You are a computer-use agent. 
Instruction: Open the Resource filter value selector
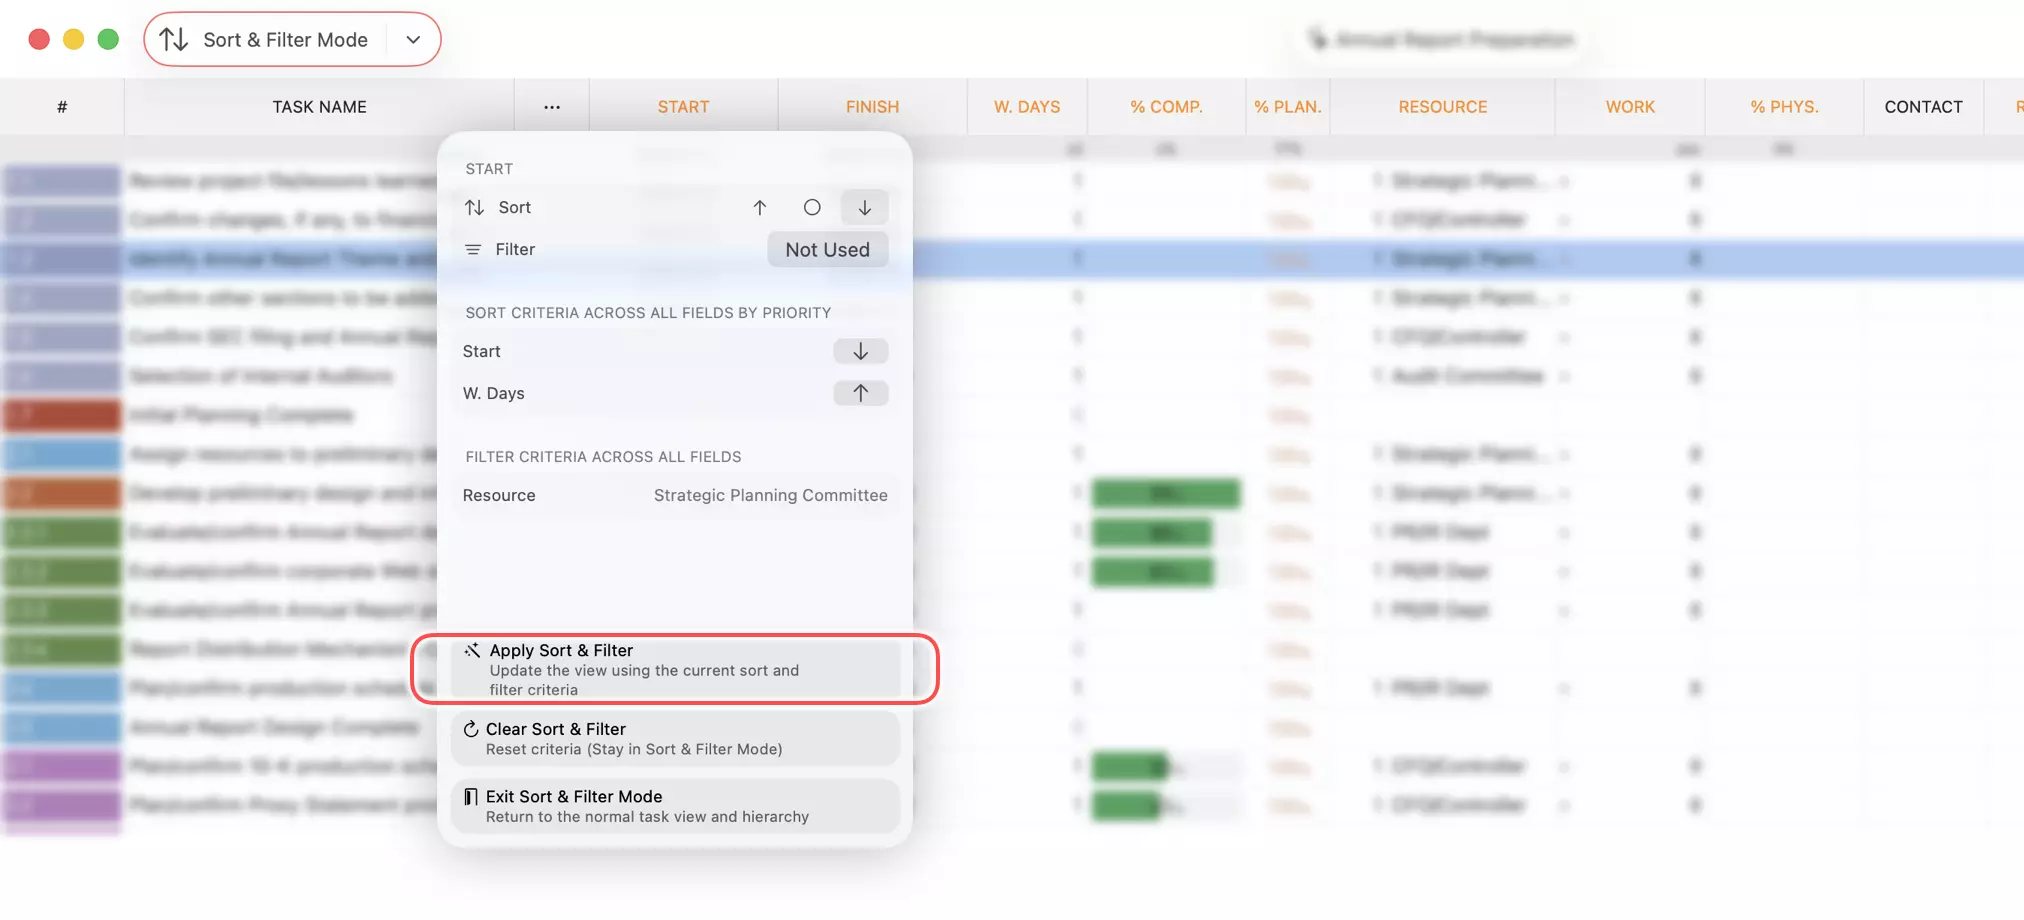click(x=770, y=495)
